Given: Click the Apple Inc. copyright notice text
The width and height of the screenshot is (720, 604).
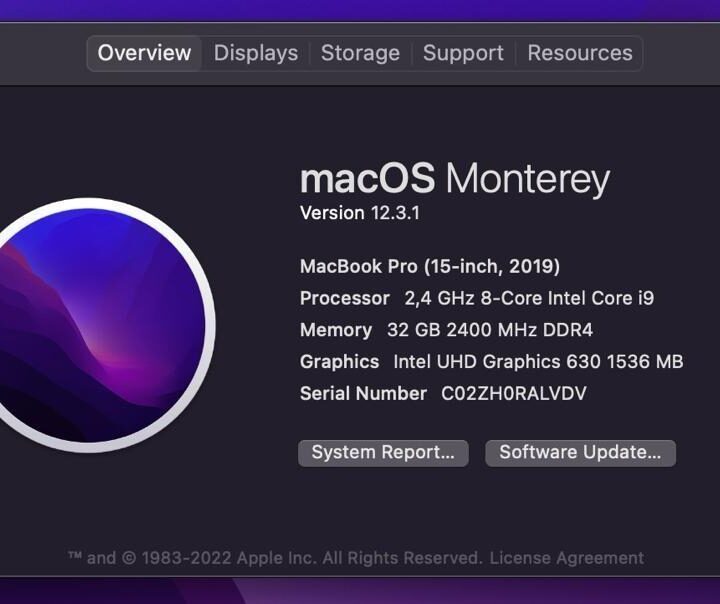Looking at the screenshot, I should click(275, 558).
